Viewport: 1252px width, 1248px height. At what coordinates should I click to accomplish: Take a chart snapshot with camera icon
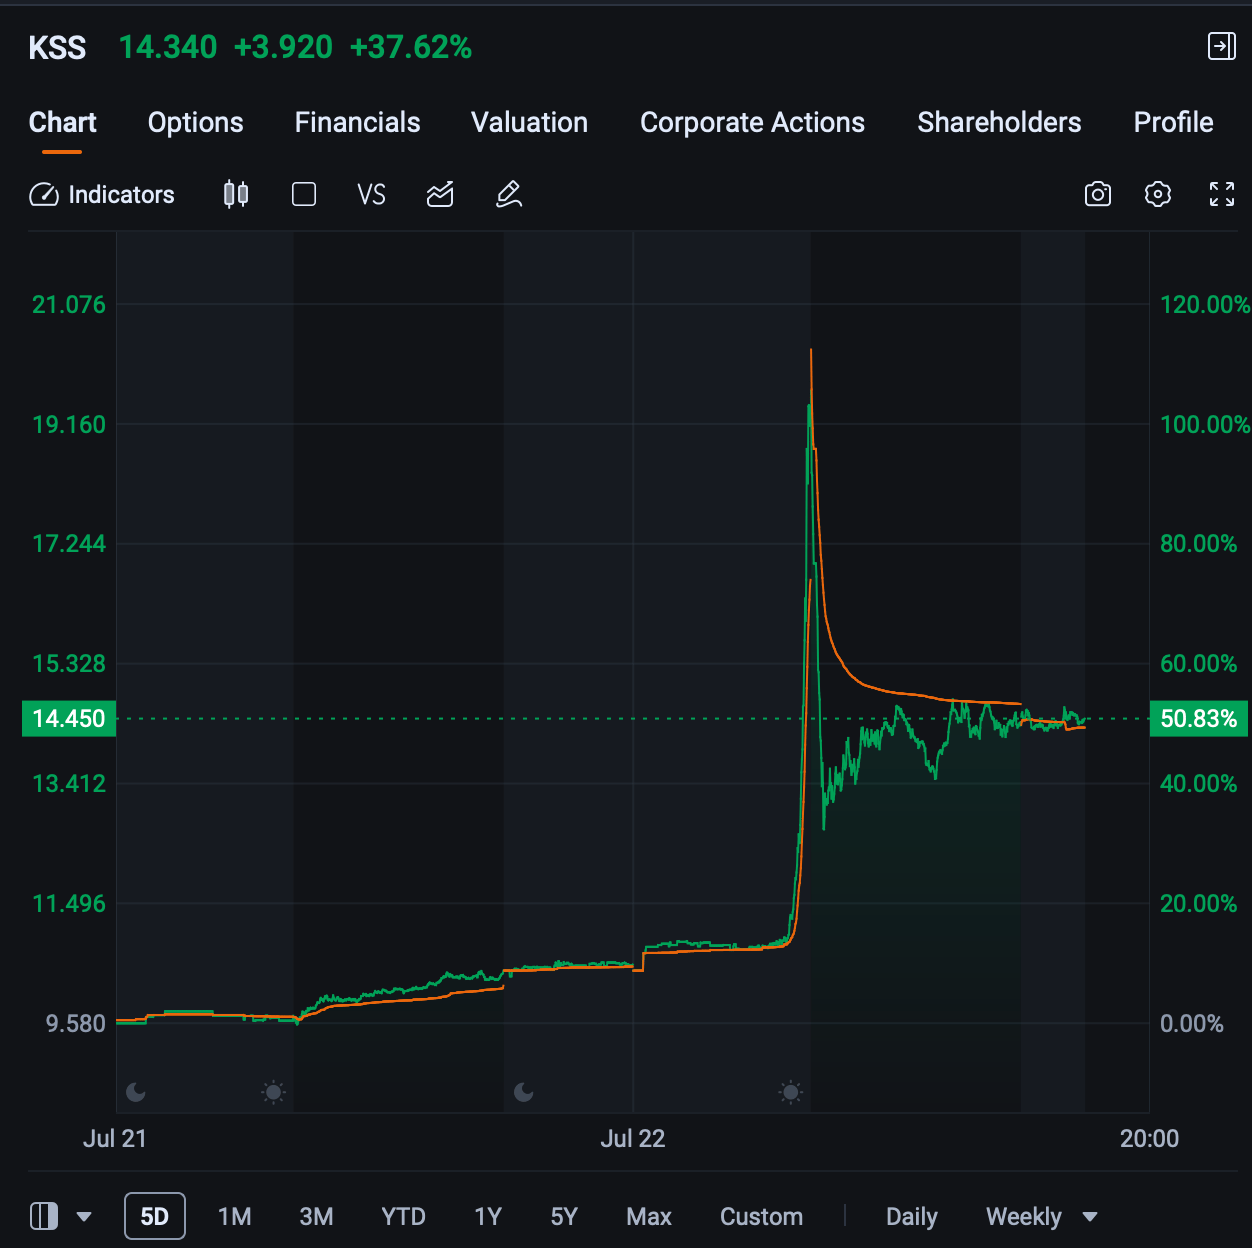[1098, 194]
